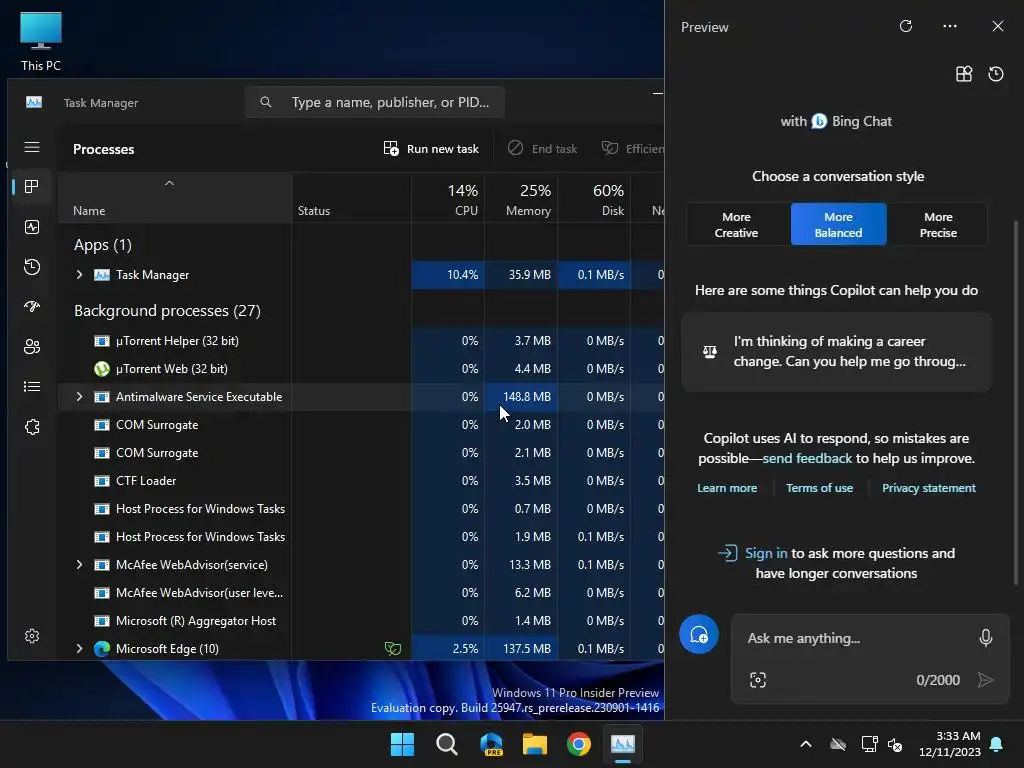Viewport: 1024px width, 768px height.
Task: Open the send feedback link
Action: pos(807,458)
